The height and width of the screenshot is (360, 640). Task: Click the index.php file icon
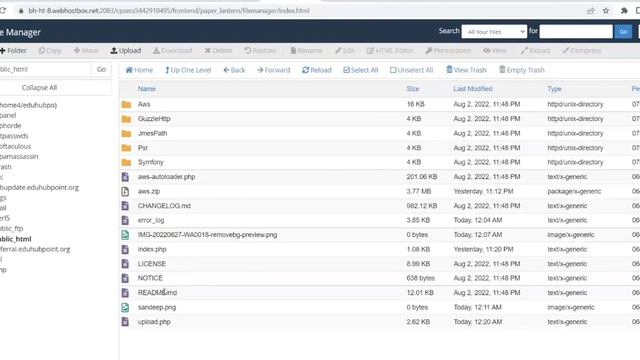click(125, 249)
